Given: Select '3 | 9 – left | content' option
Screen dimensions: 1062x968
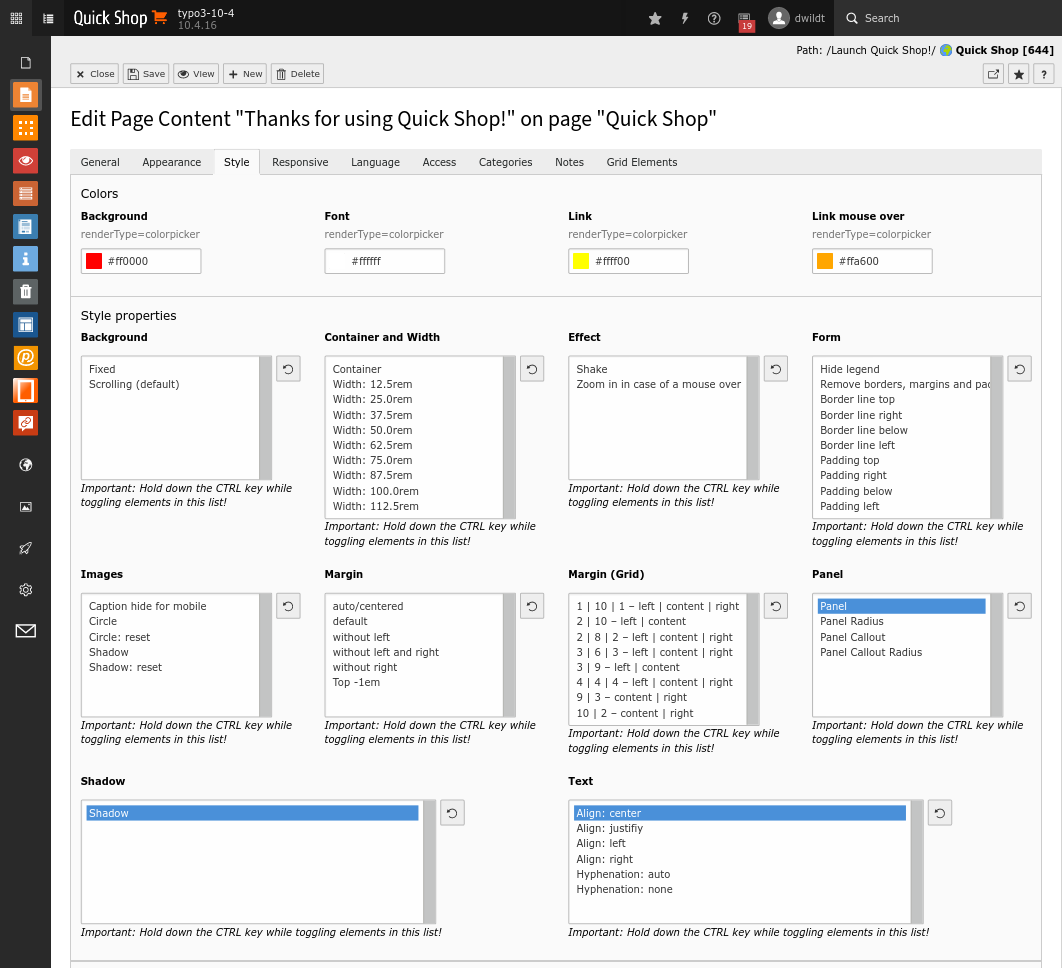Looking at the screenshot, I should click(659, 667).
